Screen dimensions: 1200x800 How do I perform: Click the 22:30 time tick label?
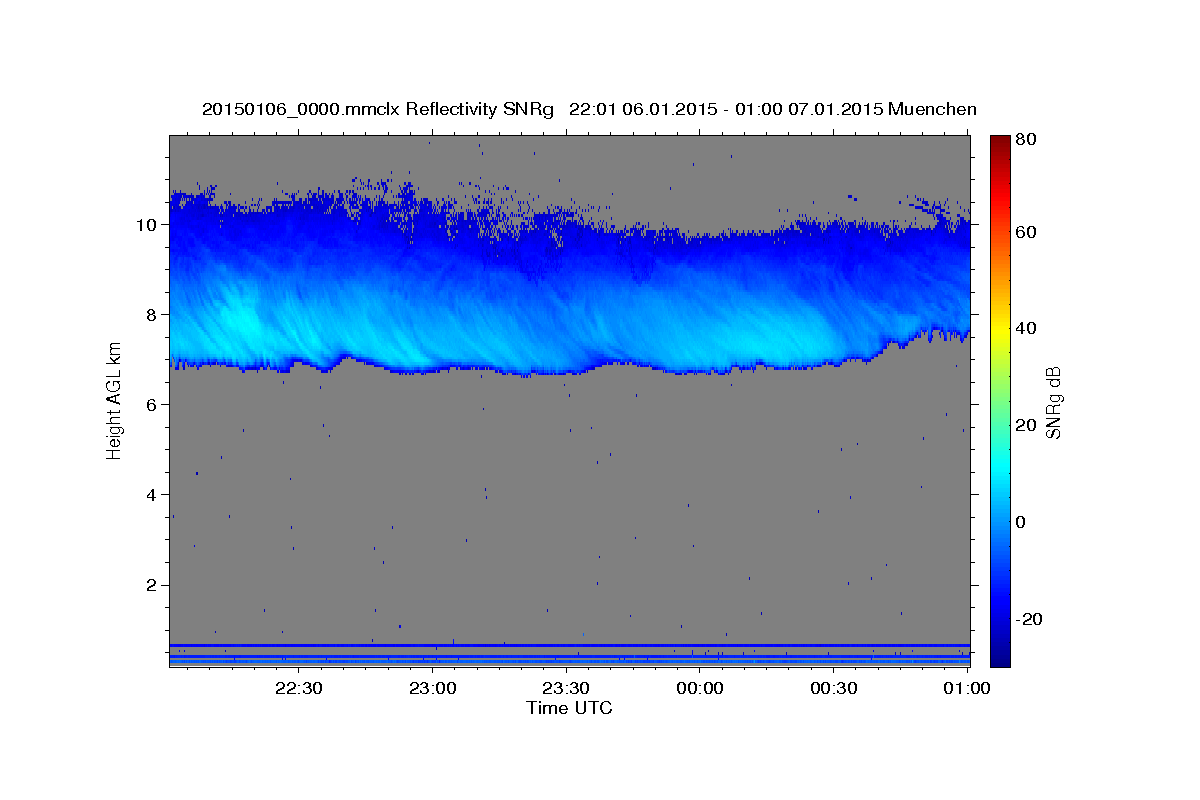(299, 688)
